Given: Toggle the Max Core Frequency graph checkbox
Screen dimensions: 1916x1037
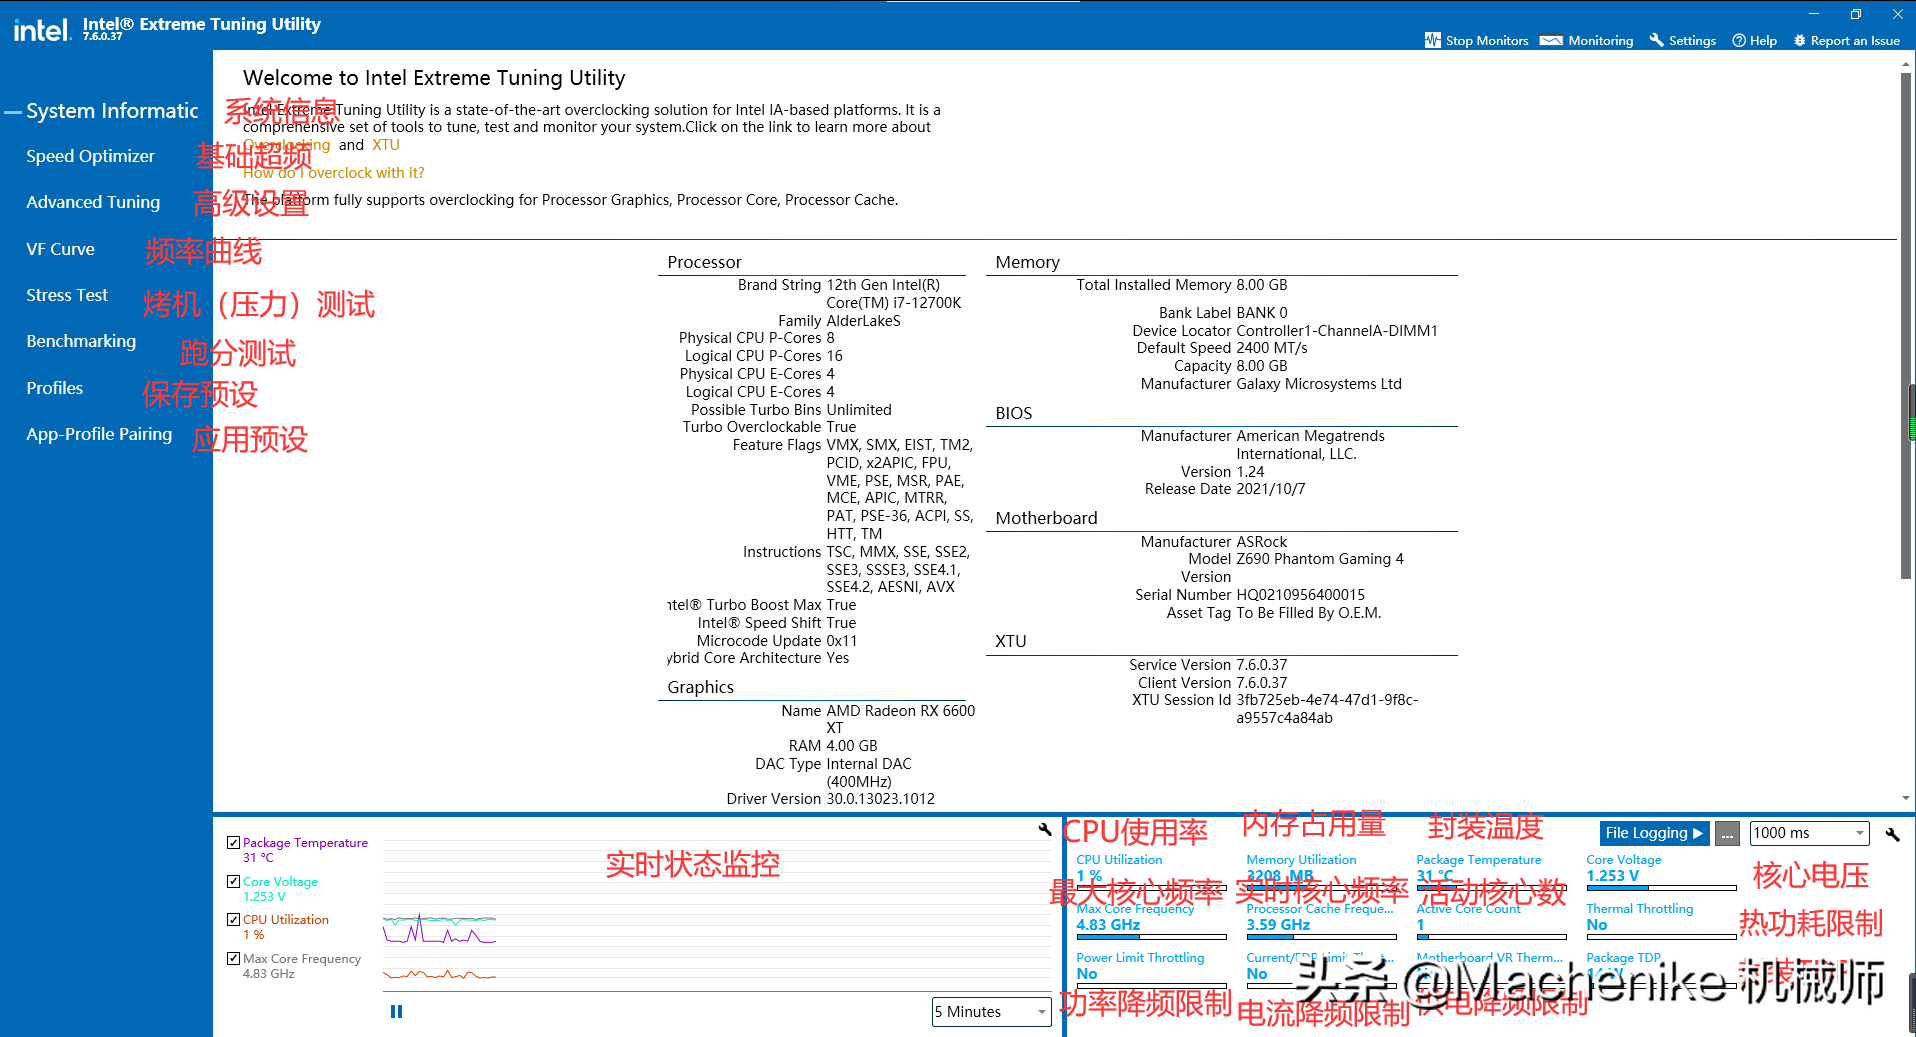Looking at the screenshot, I should (233, 959).
